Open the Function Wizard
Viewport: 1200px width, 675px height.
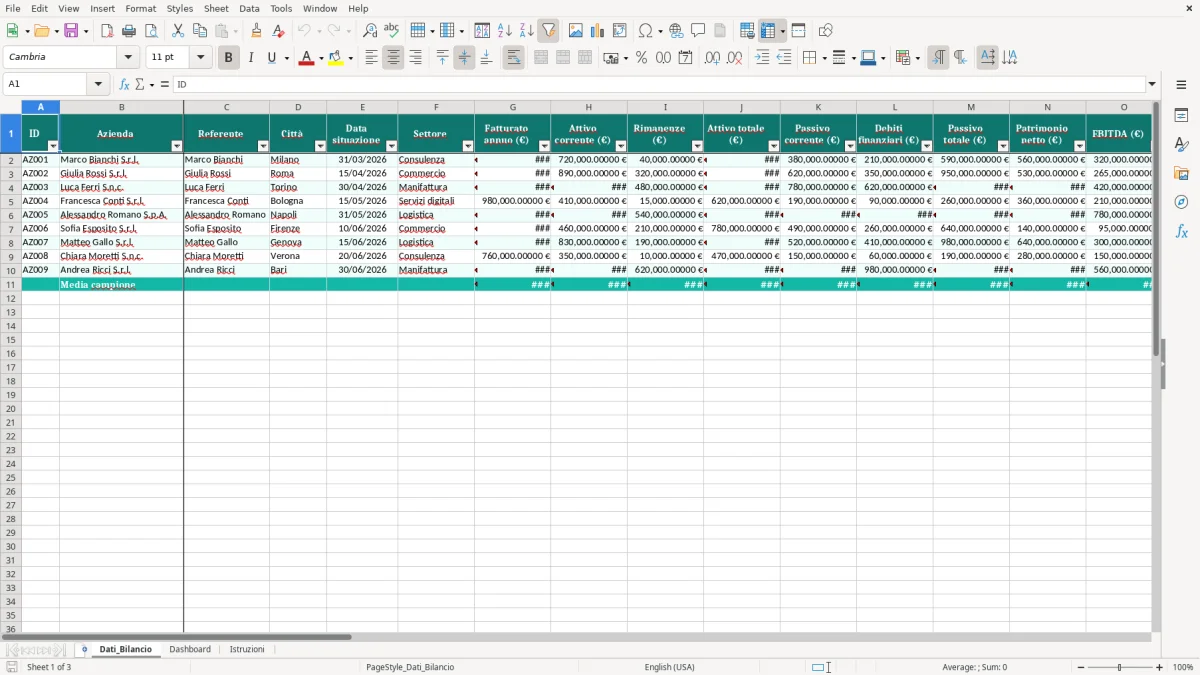click(125, 85)
